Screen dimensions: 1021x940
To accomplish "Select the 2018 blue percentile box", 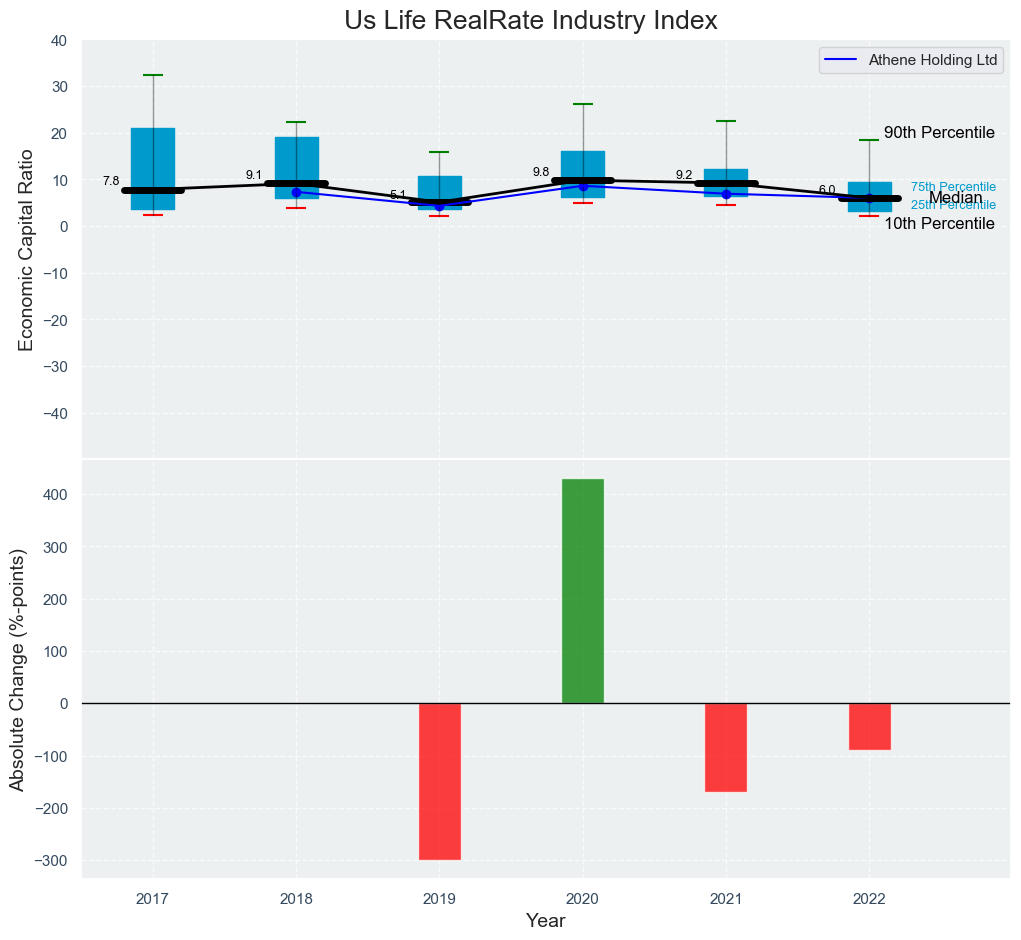I will [296, 158].
